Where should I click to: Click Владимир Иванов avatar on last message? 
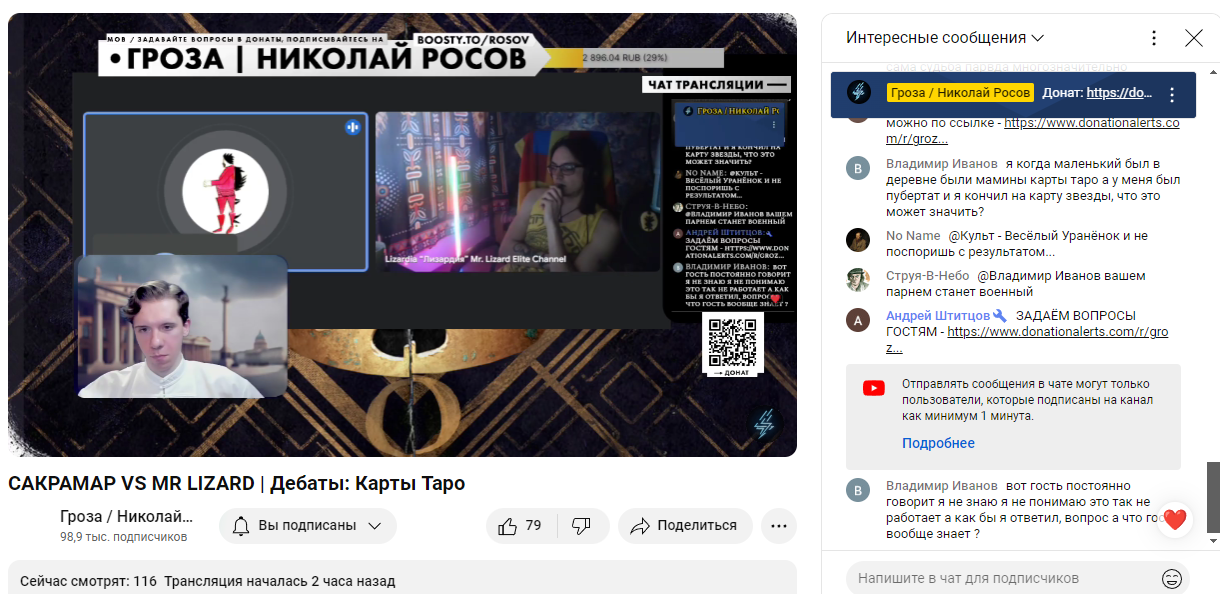point(858,489)
